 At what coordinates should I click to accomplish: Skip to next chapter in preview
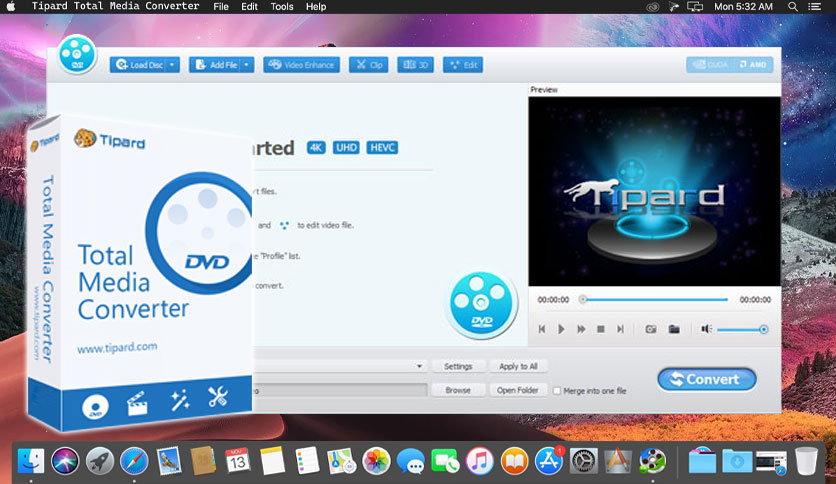click(x=620, y=329)
